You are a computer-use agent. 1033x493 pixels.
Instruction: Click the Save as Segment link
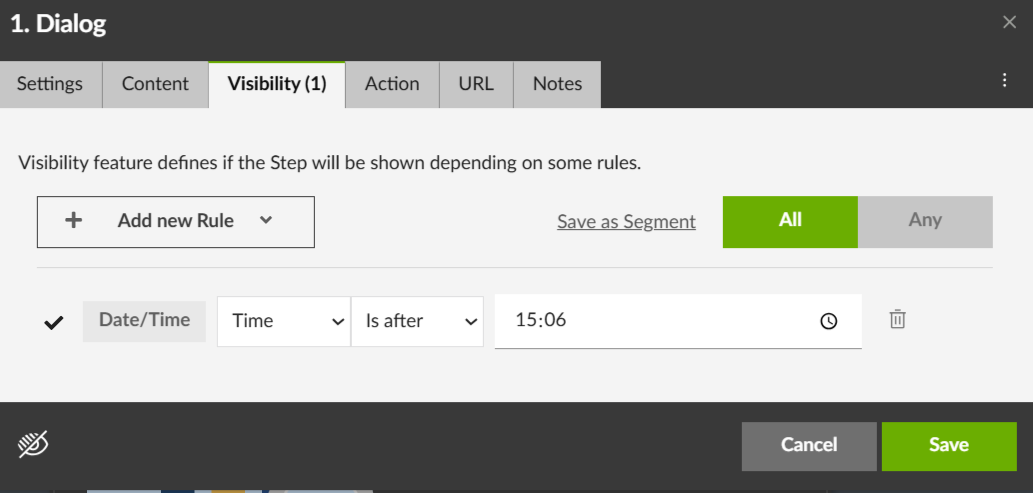[626, 222]
